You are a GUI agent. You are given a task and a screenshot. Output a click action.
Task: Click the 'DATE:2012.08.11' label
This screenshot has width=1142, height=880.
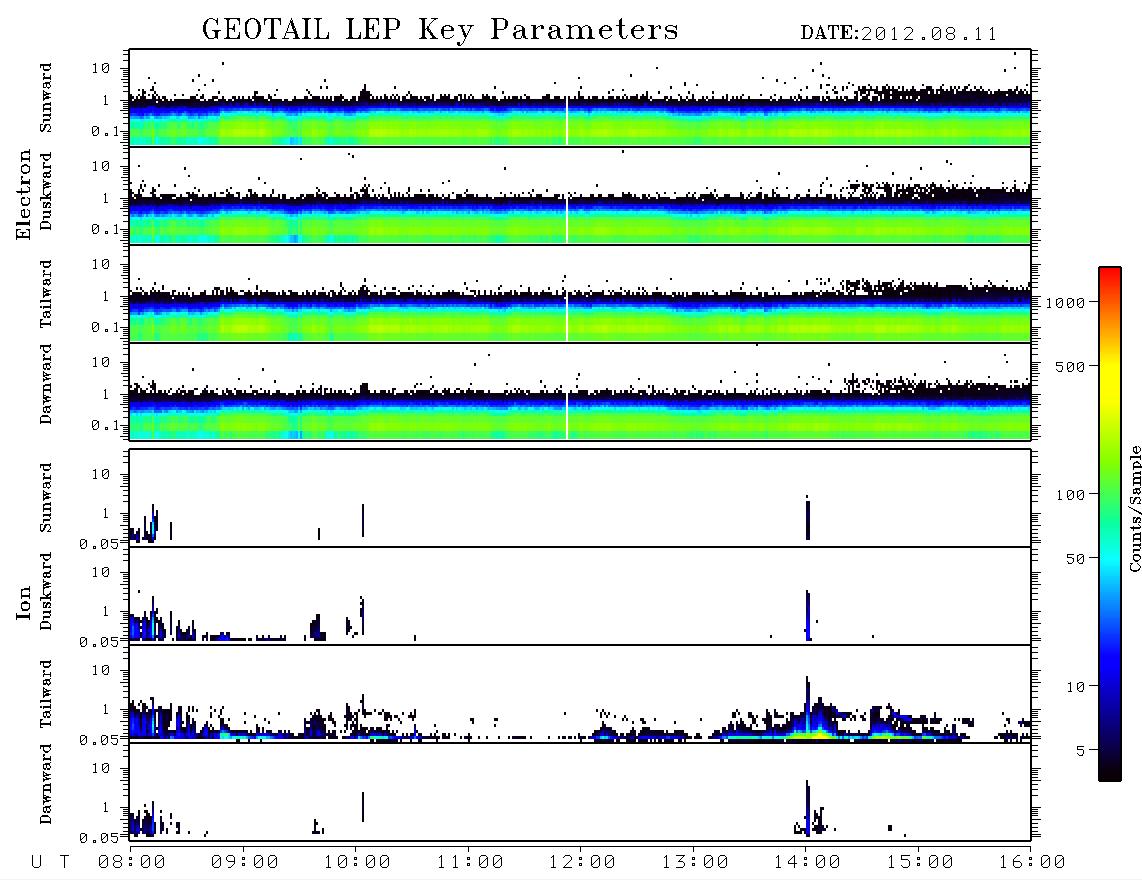(899, 34)
